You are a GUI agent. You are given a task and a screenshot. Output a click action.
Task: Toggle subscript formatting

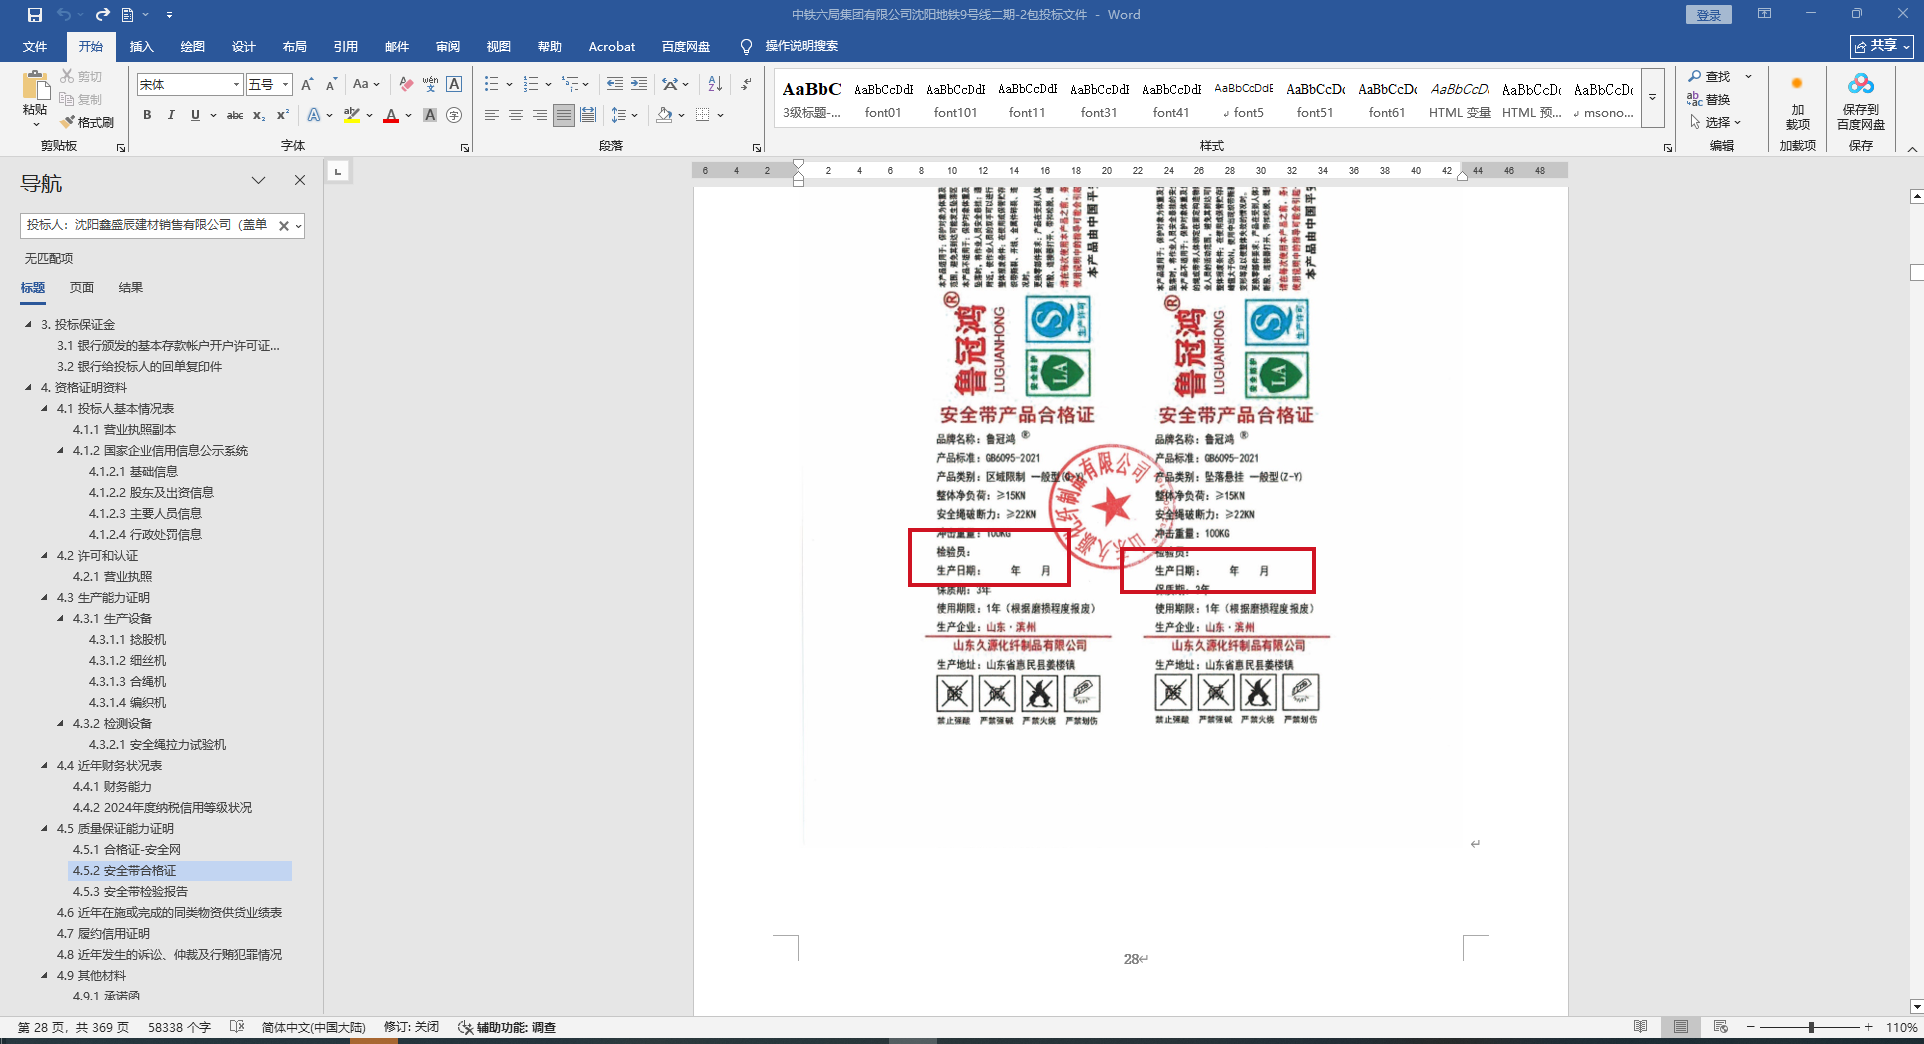click(259, 116)
